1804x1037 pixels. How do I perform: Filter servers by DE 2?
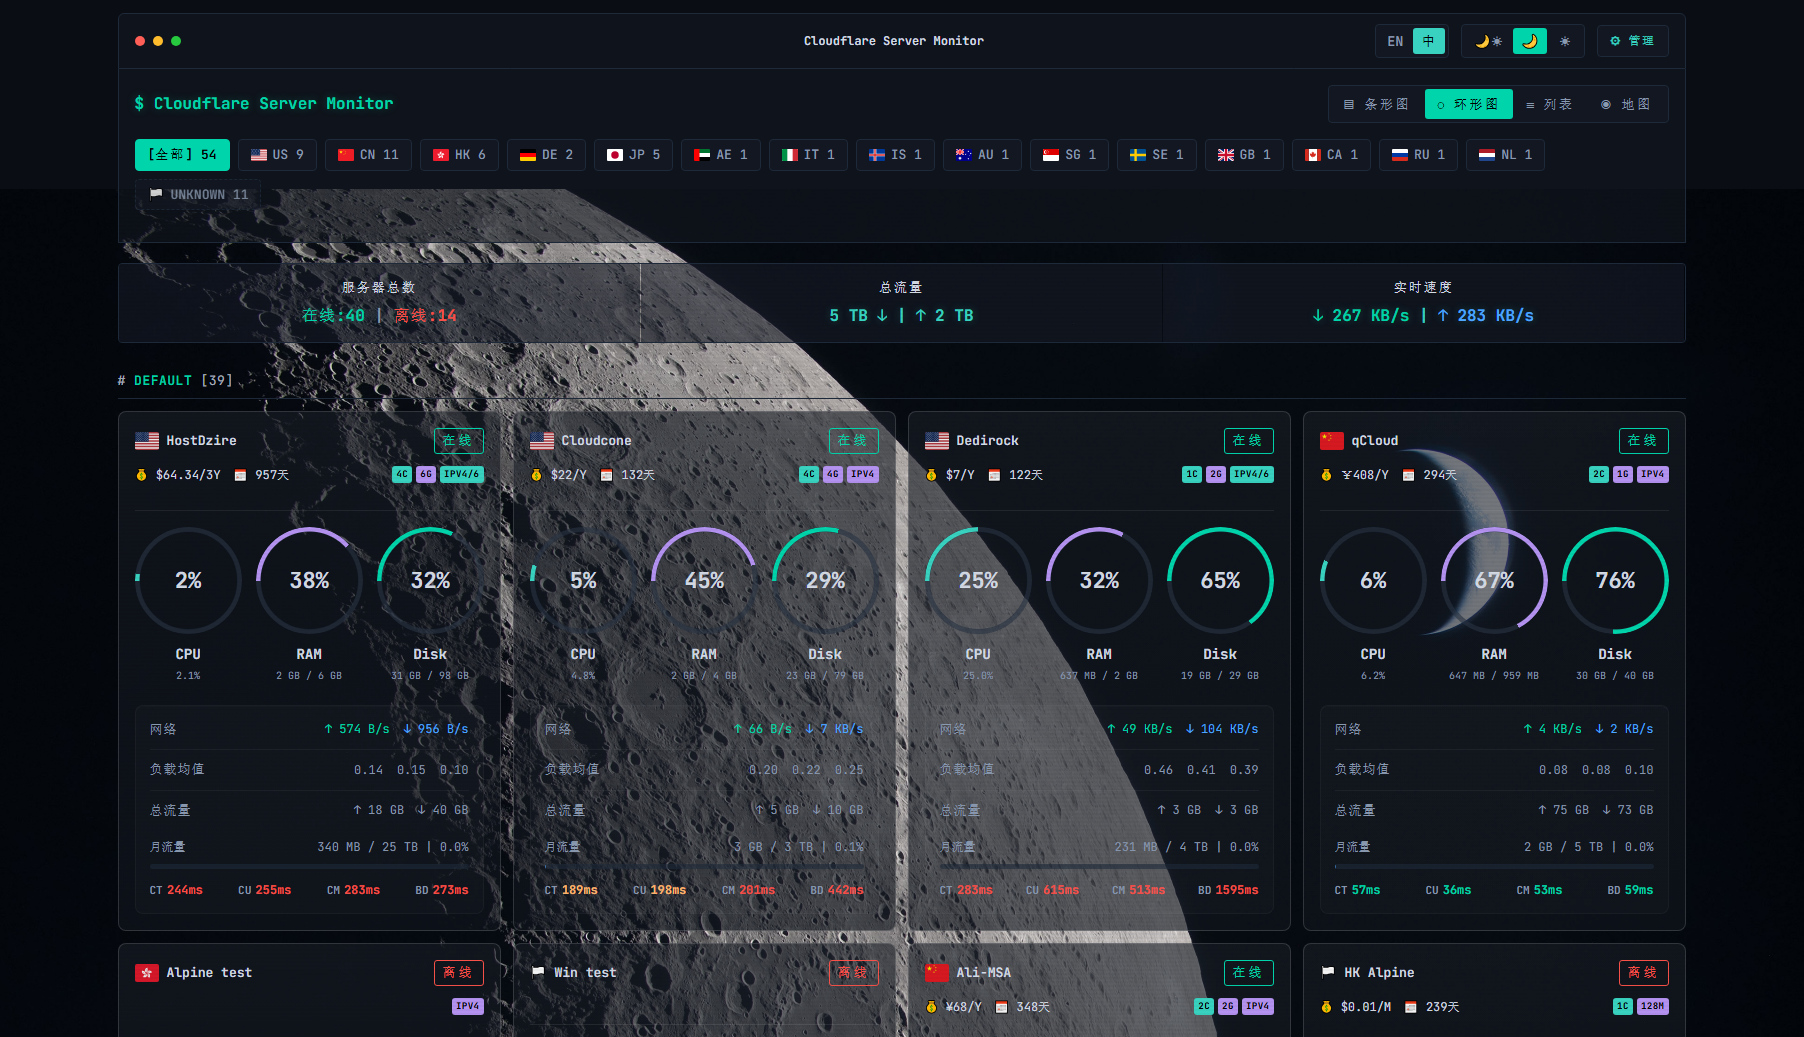(x=546, y=155)
